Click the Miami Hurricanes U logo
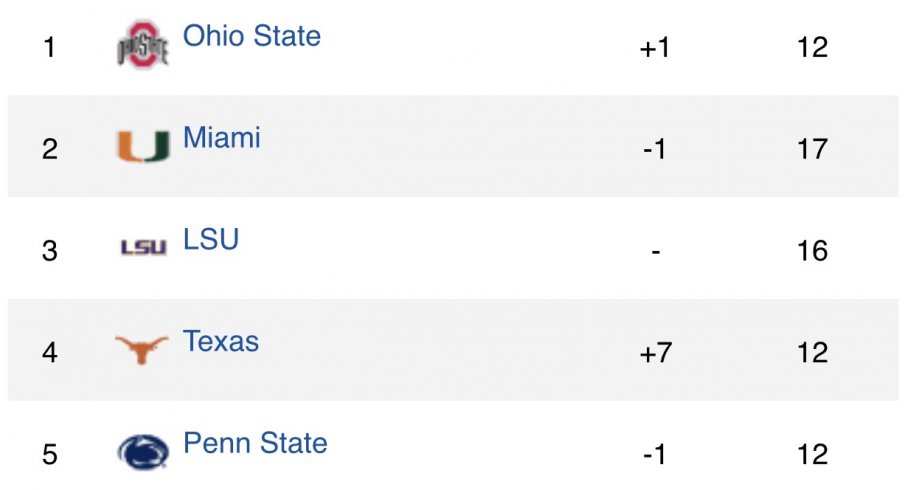 [143, 146]
